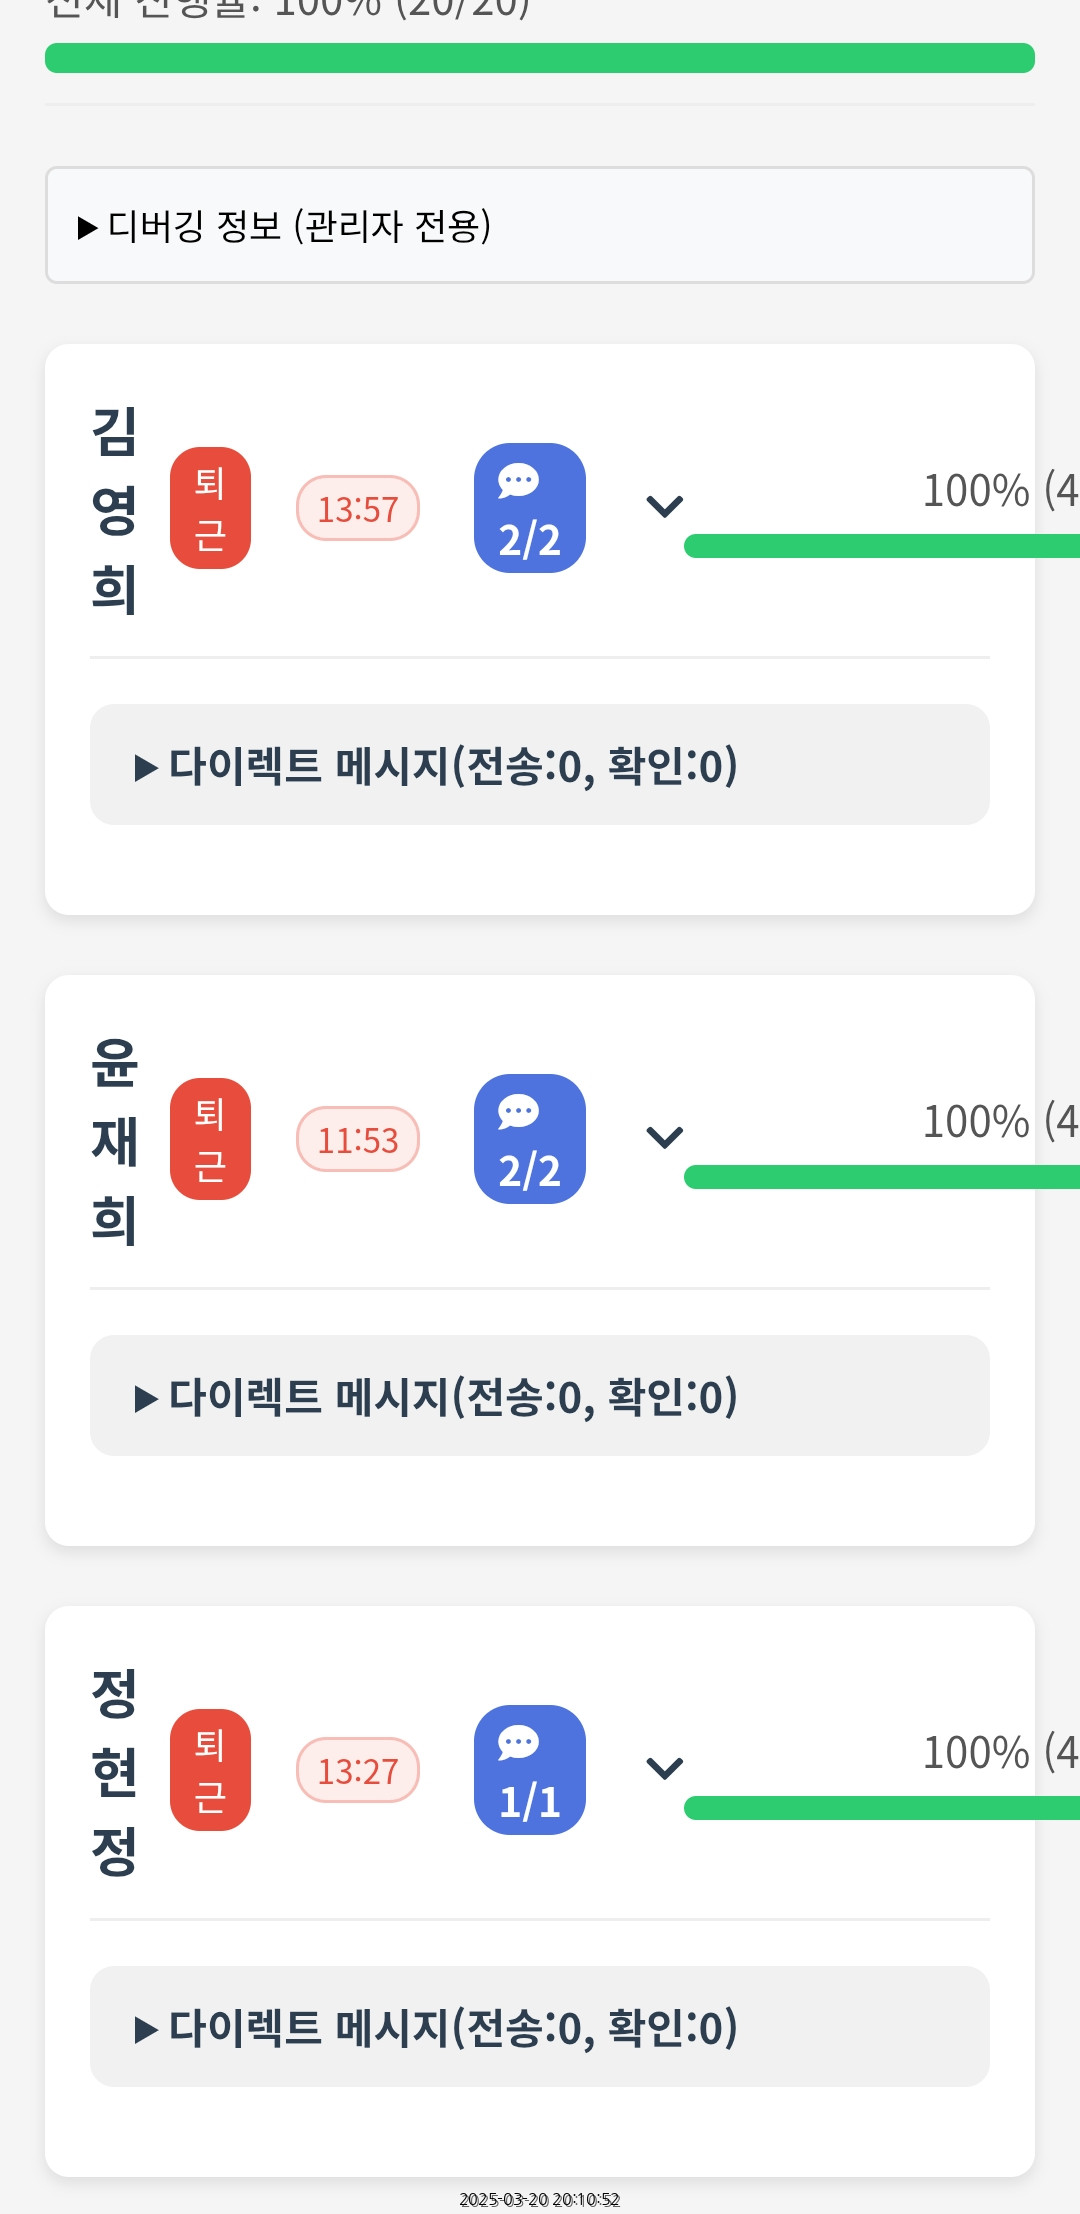The image size is (1080, 2214).
Task: Click the 13:27 time badge
Action: [357, 1771]
